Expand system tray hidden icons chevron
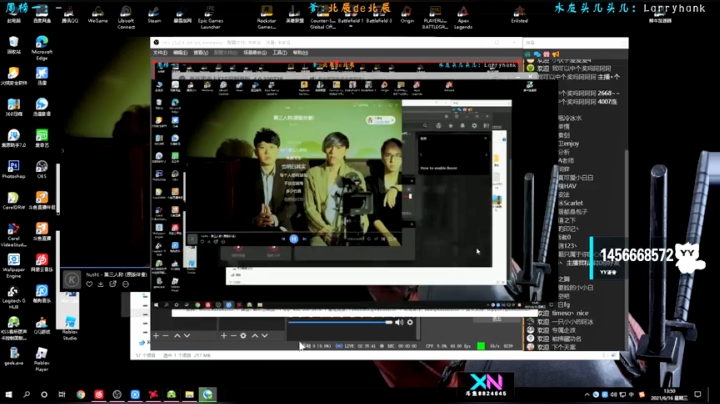This screenshot has height=404, width=720. coord(587,394)
